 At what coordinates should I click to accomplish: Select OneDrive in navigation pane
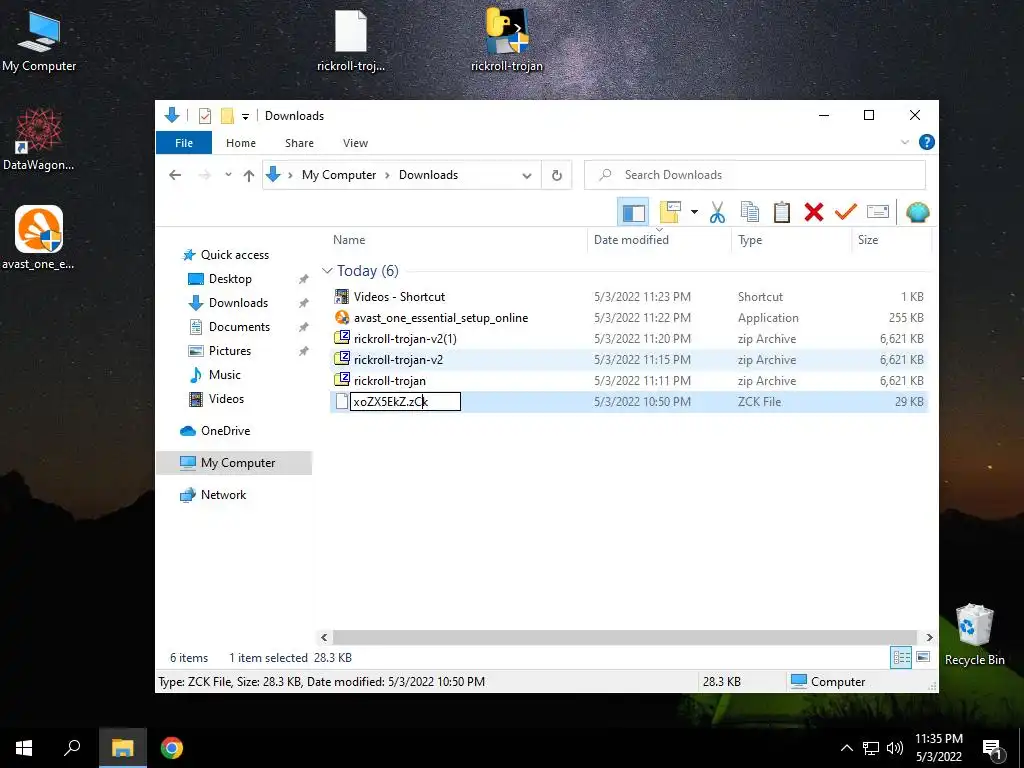click(225, 431)
